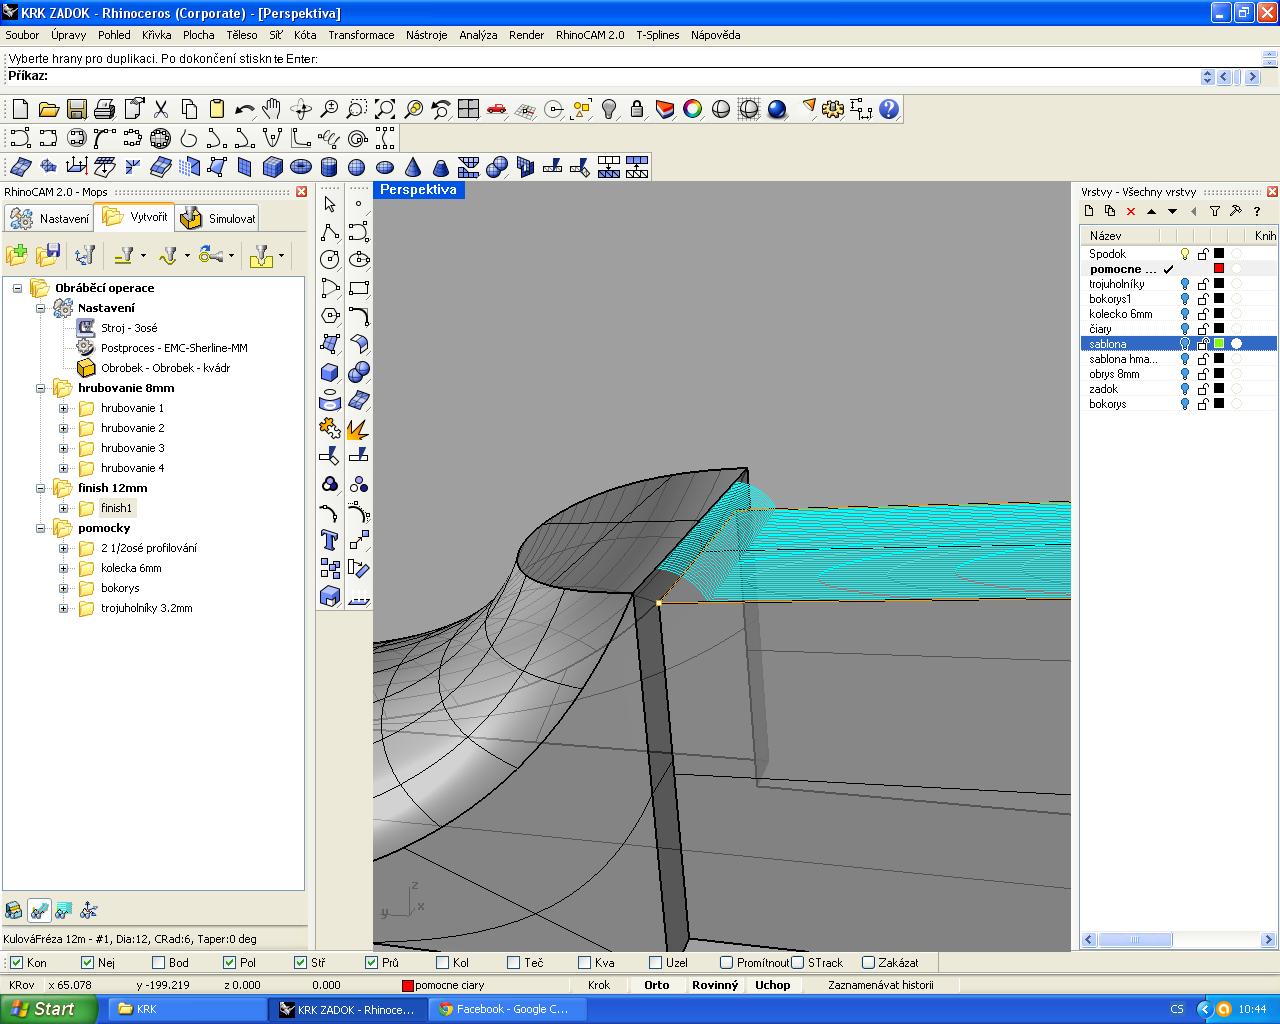Uncheck the Kon osnap checkbox
The width and height of the screenshot is (1280, 1024).
16,963
